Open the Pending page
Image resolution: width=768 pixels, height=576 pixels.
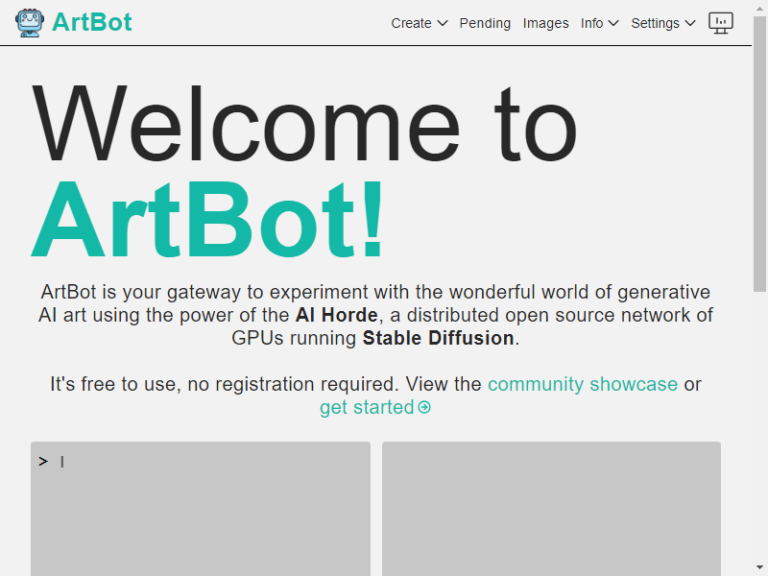[x=485, y=23]
